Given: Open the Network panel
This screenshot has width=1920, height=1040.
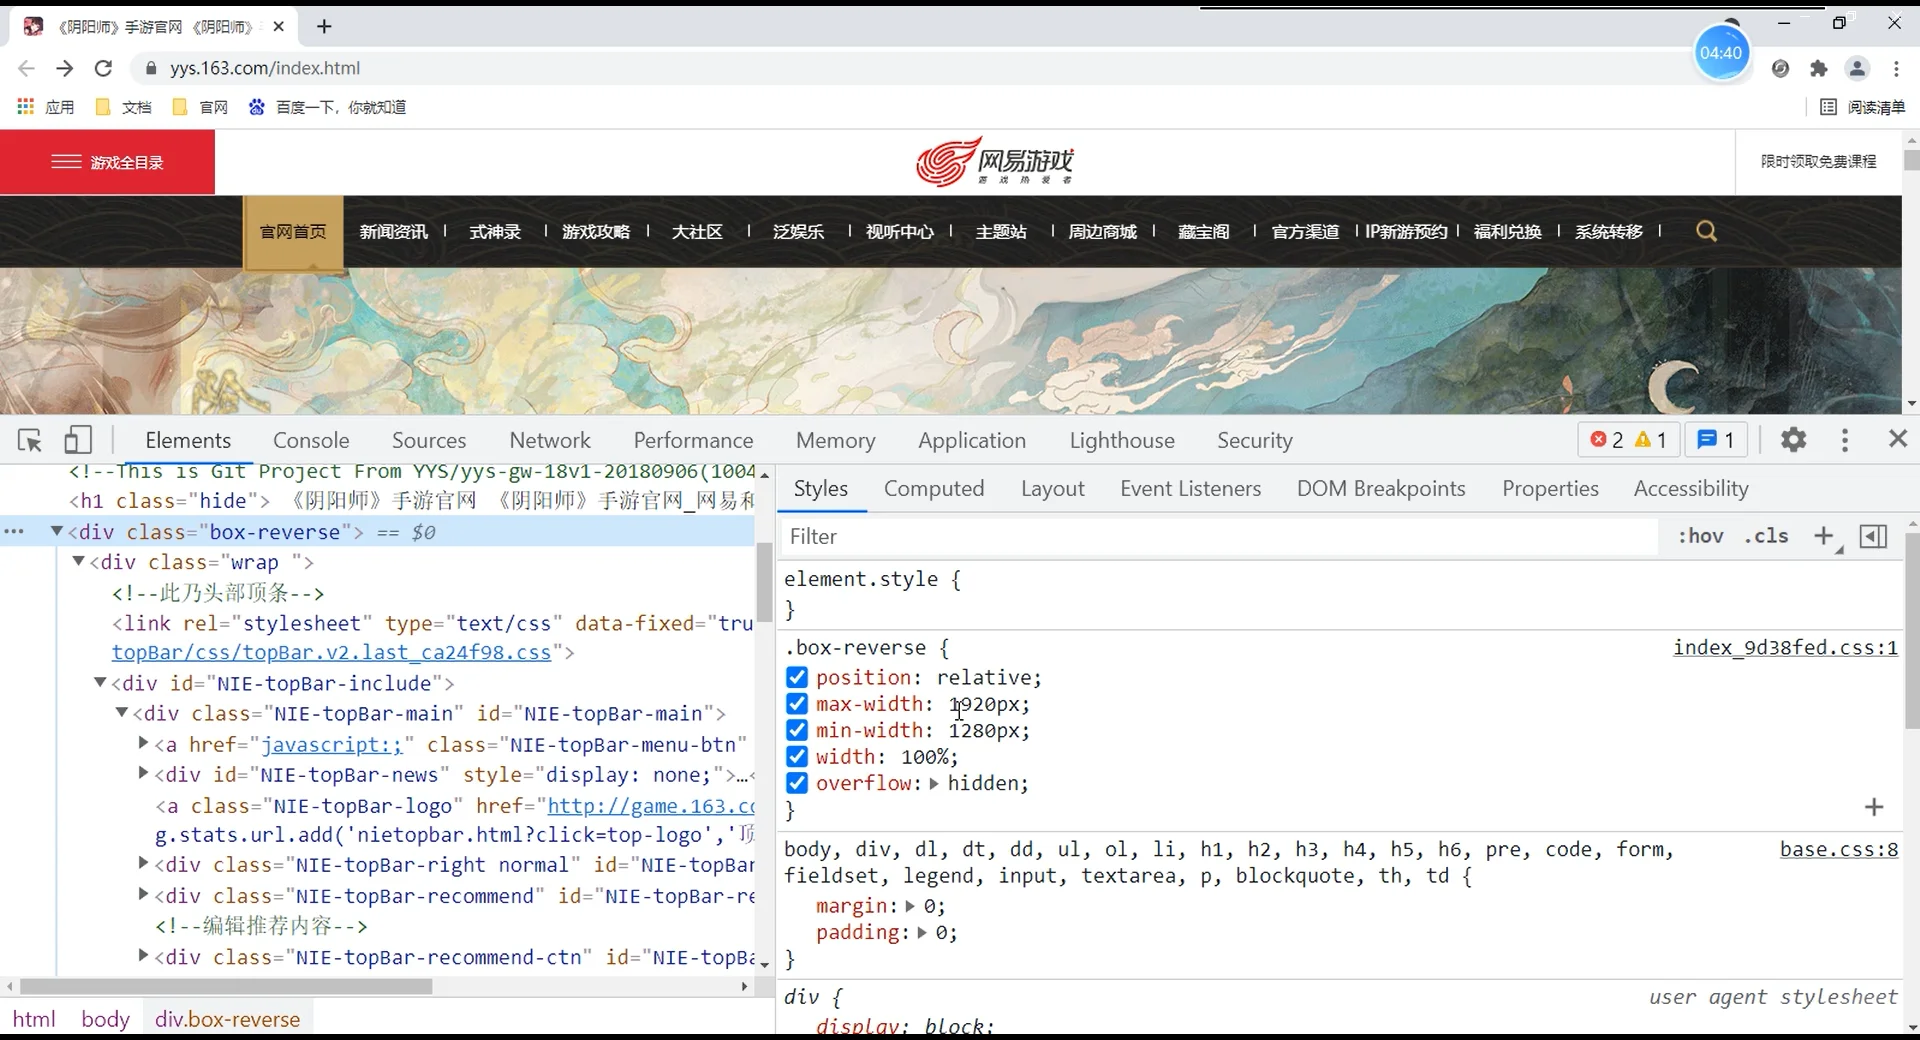Looking at the screenshot, I should coord(550,440).
